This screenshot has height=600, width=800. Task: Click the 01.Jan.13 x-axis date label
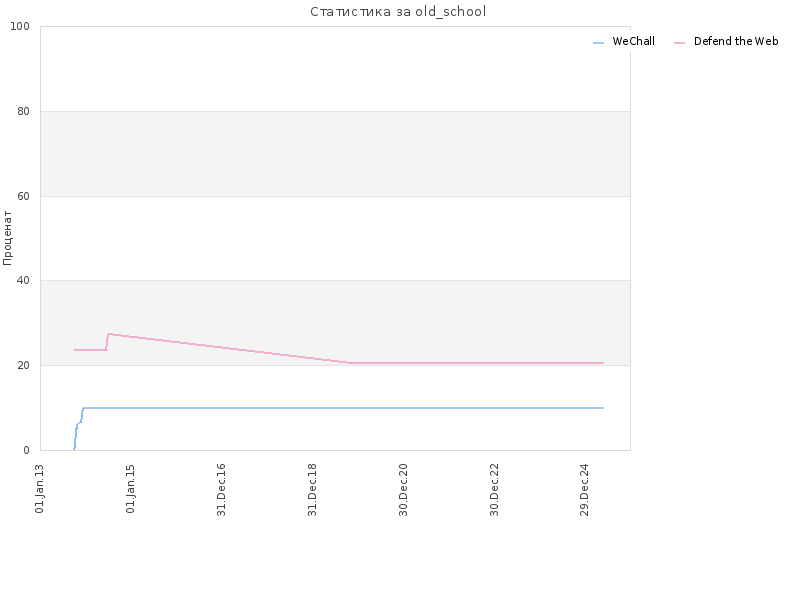click(39, 488)
